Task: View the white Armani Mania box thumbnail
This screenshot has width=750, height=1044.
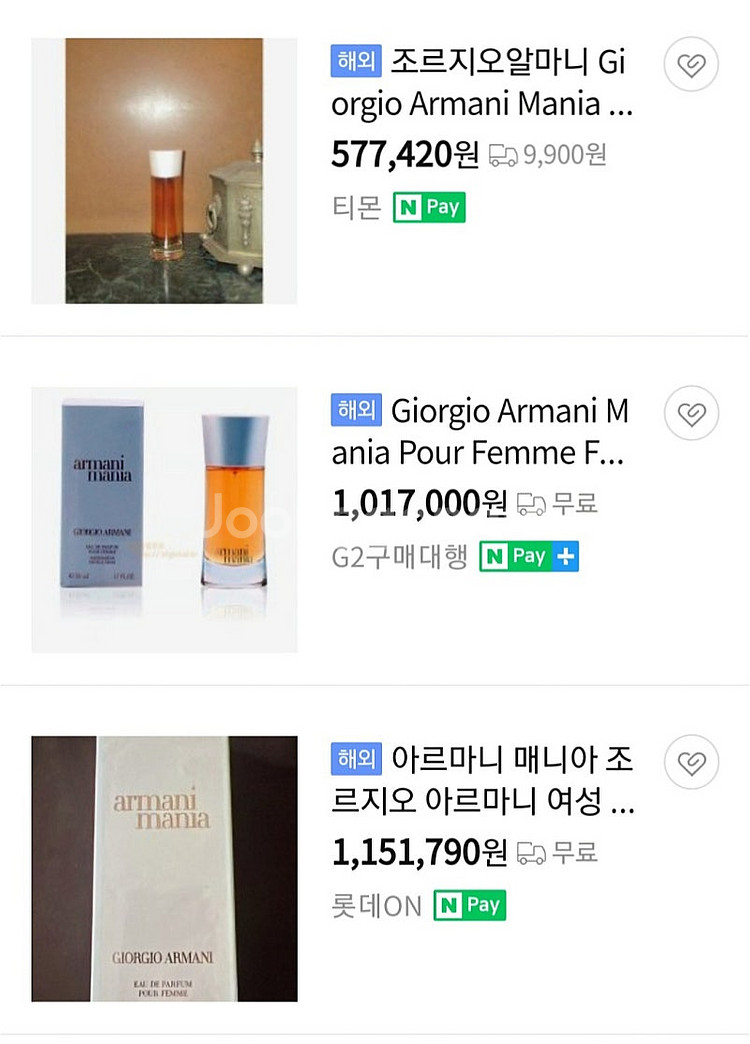Action: pos(164,868)
